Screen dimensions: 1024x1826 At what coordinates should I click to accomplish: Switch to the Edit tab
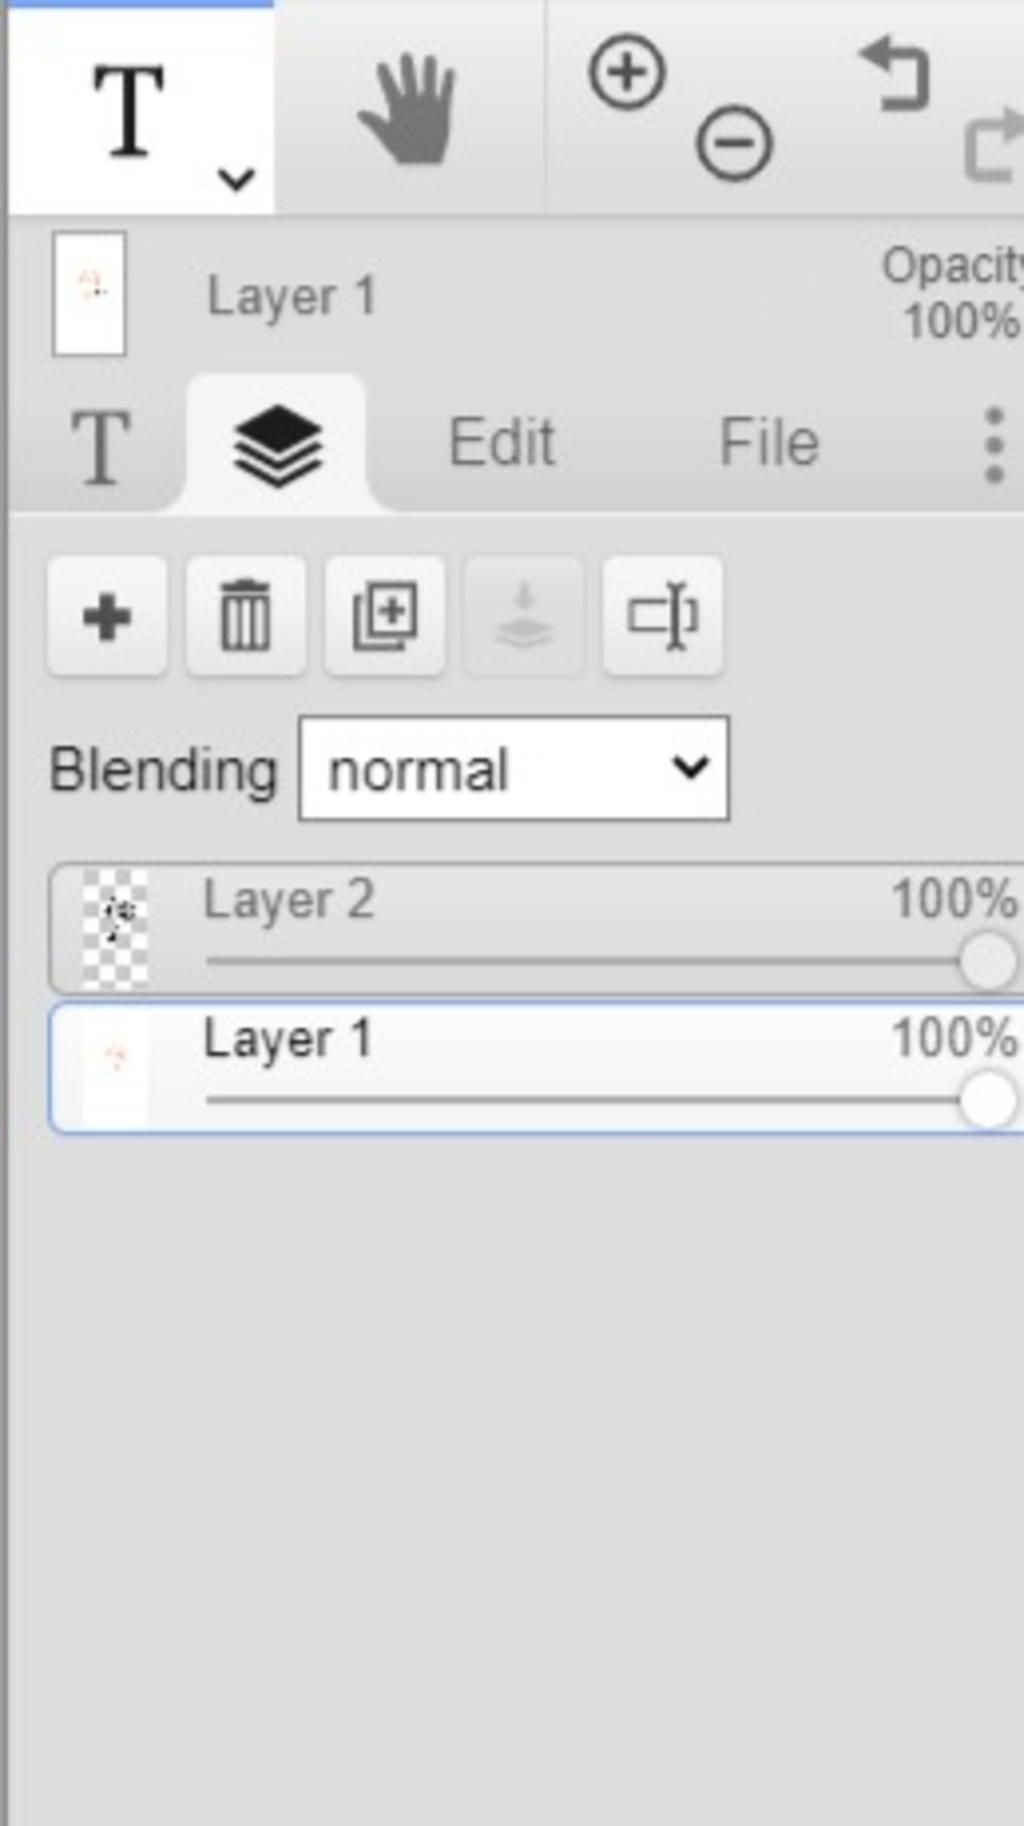pyautogui.click(x=501, y=443)
